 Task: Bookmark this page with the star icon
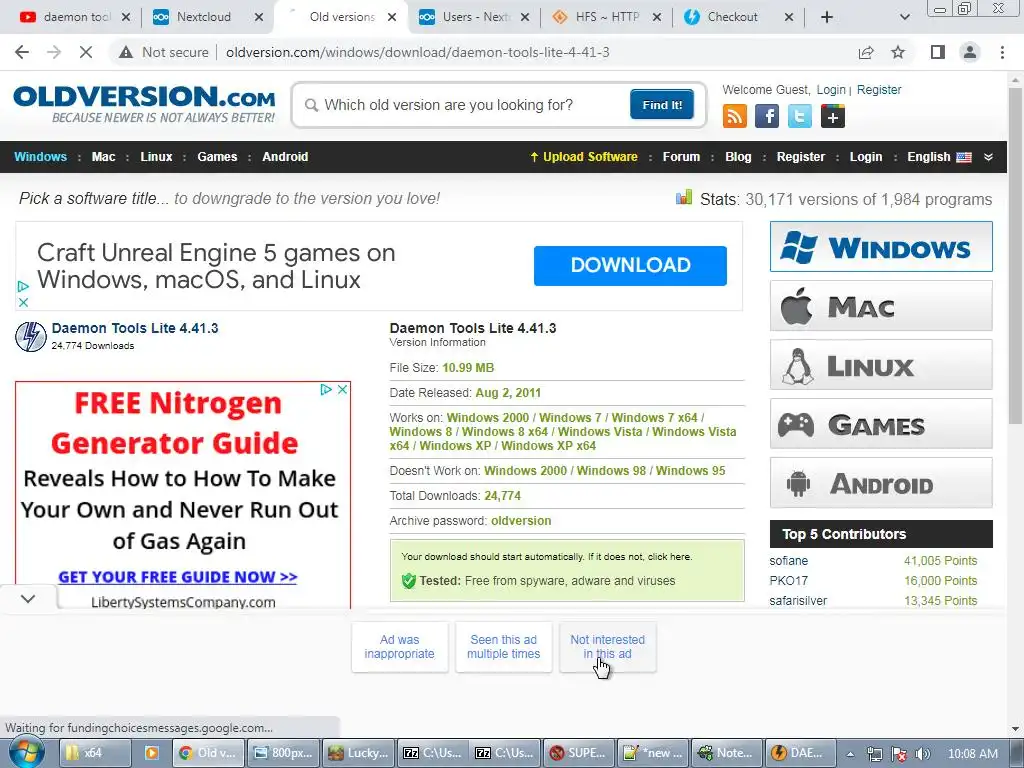(898, 52)
